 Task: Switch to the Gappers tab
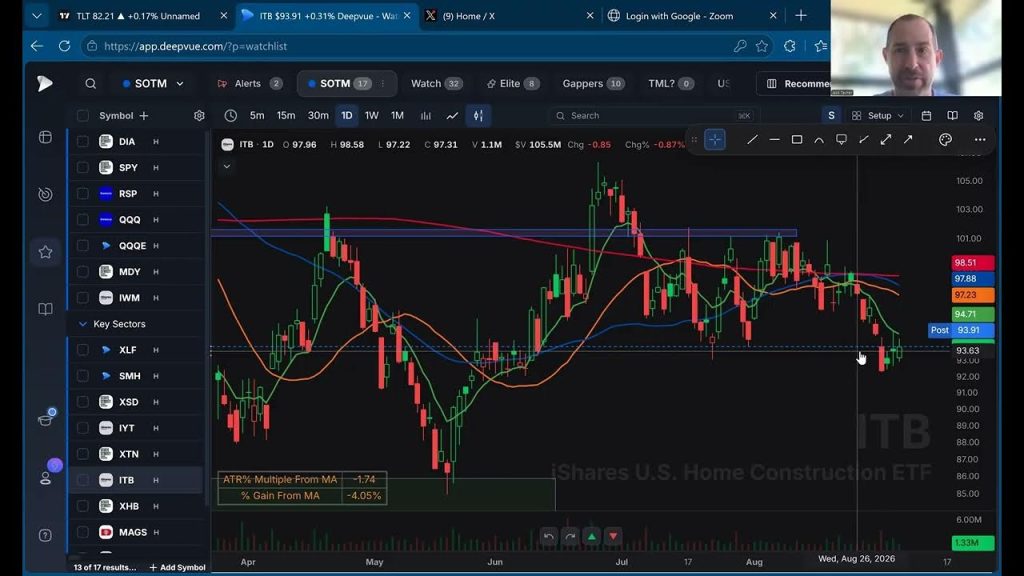tap(592, 84)
